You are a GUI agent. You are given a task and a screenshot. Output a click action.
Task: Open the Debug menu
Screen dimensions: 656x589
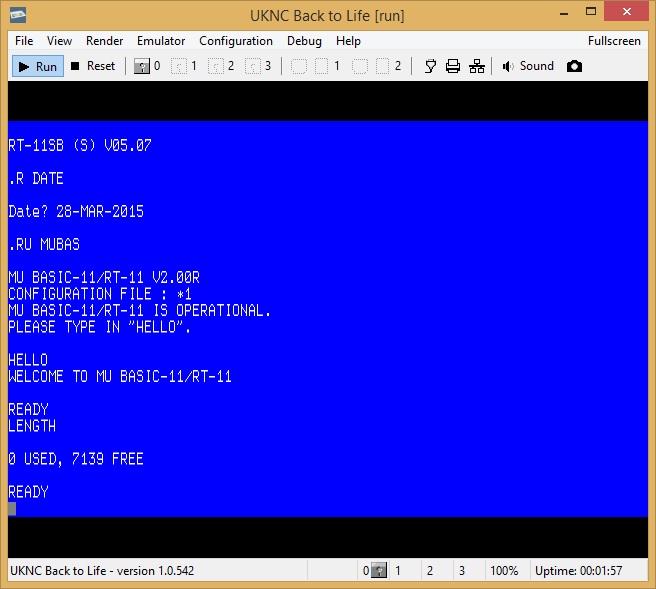coord(304,41)
